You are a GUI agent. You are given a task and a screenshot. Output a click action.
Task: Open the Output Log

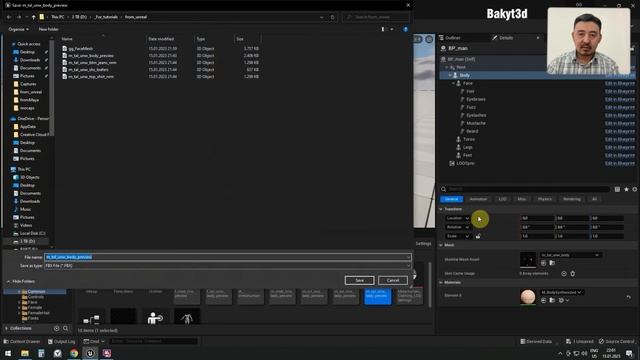(62, 342)
